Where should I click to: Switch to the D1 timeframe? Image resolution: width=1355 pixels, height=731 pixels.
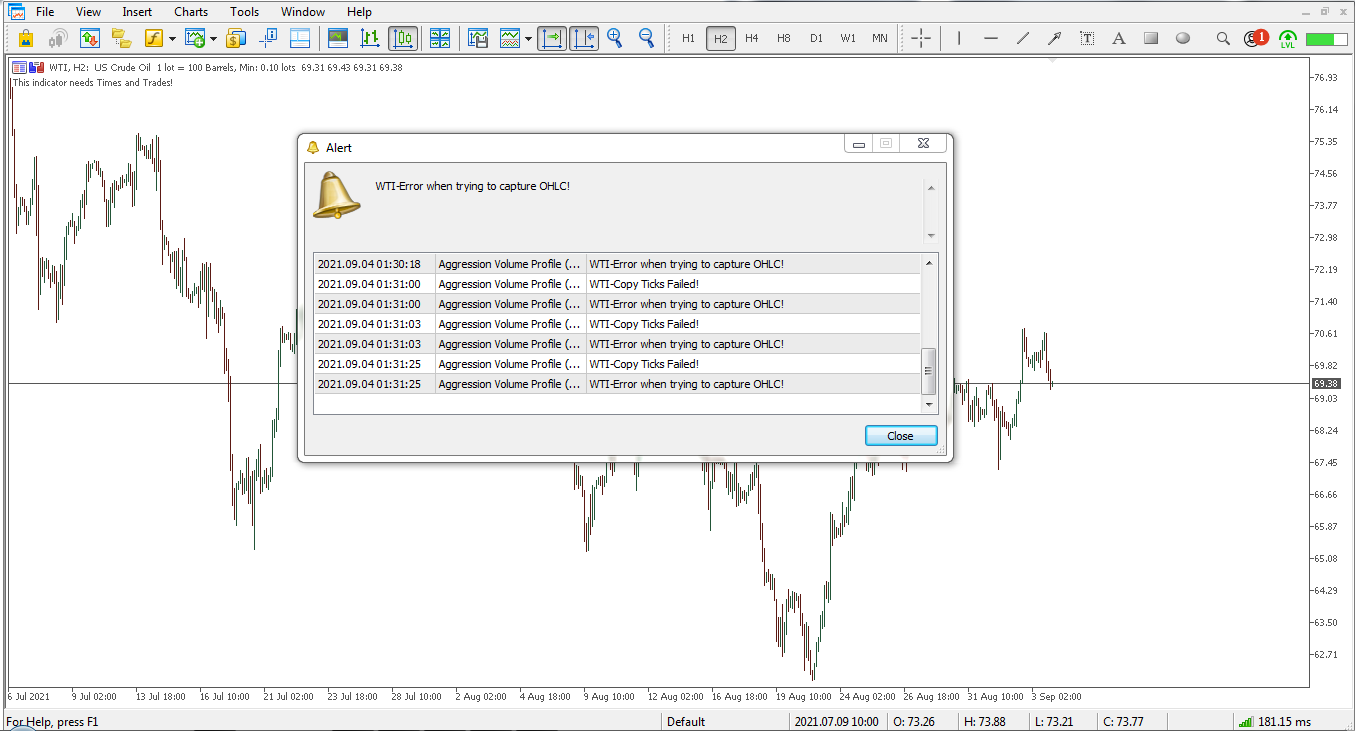(816, 39)
